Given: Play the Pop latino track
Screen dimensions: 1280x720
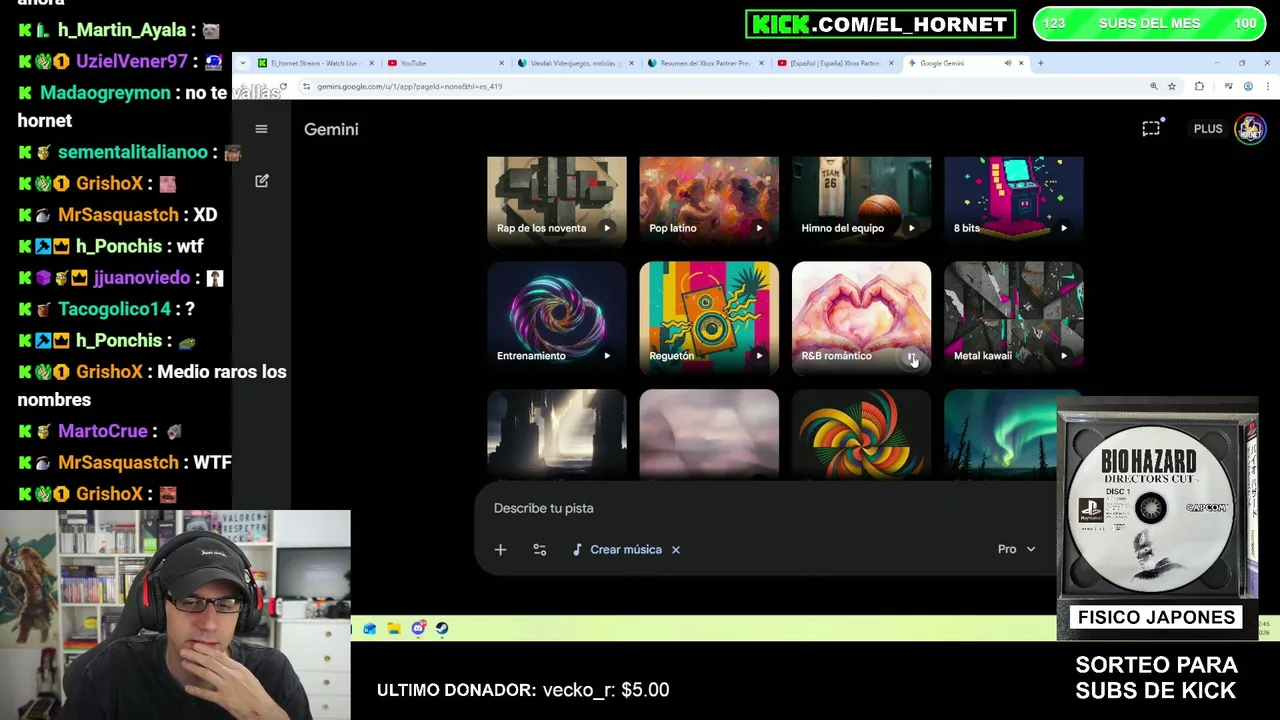Looking at the screenshot, I should tap(759, 228).
